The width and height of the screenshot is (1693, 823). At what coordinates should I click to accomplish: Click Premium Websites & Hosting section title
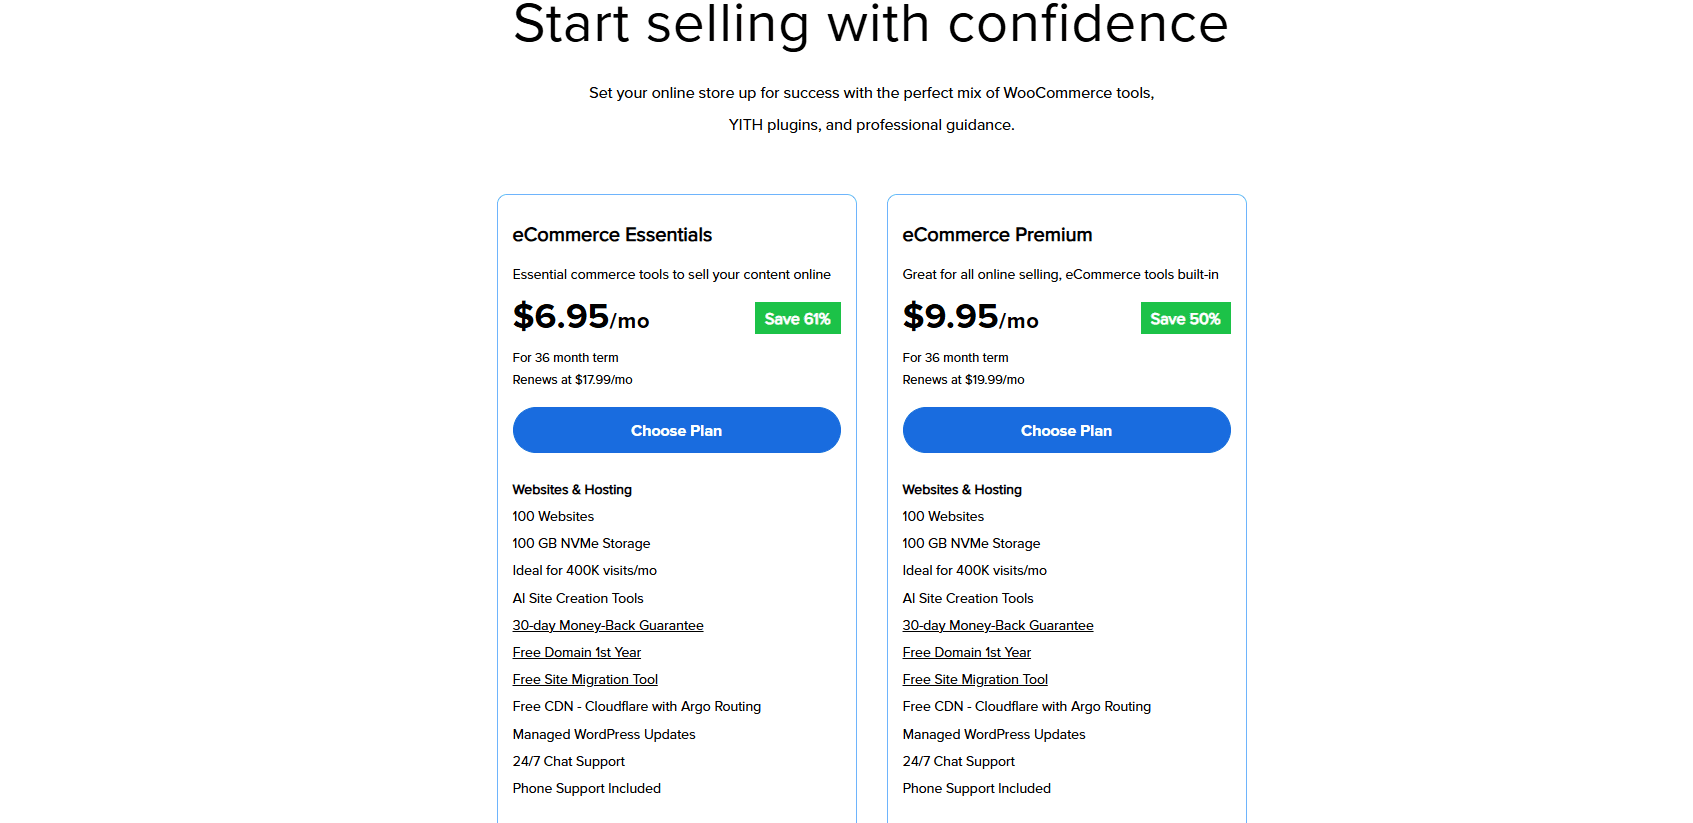click(x=962, y=490)
